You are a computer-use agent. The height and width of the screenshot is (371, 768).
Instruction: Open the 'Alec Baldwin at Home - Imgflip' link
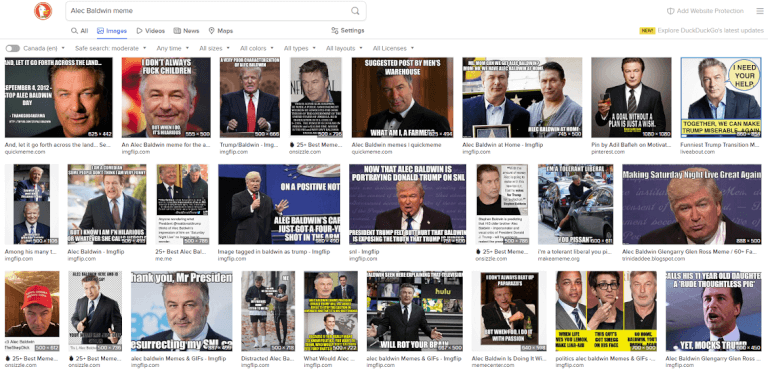[497, 145]
